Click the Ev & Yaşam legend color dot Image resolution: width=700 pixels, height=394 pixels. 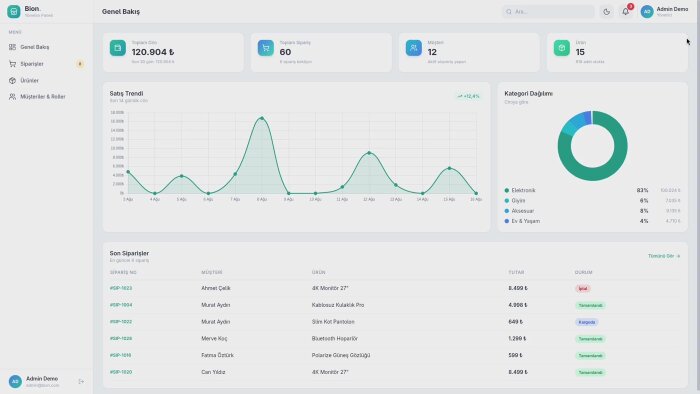pyautogui.click(x=507, y=221)
